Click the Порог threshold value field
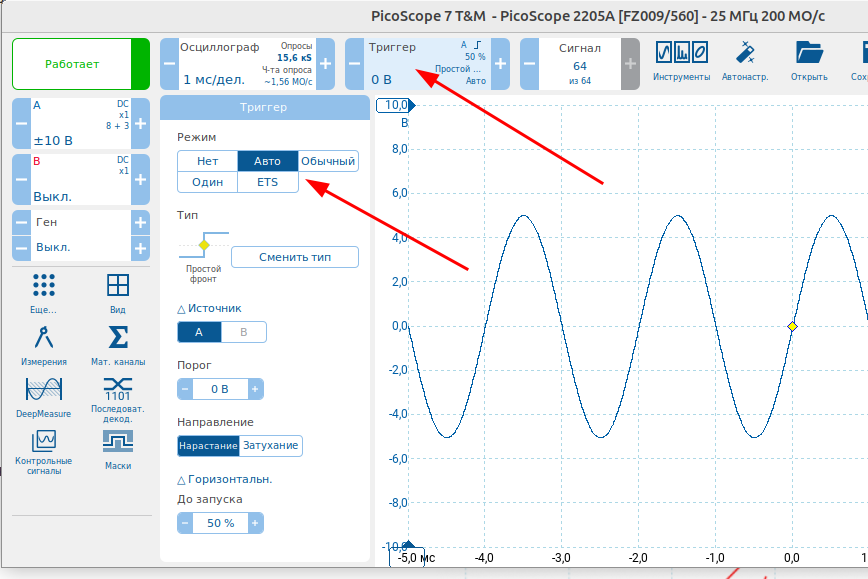Screen dimensions: 868x579 [219, 389]
